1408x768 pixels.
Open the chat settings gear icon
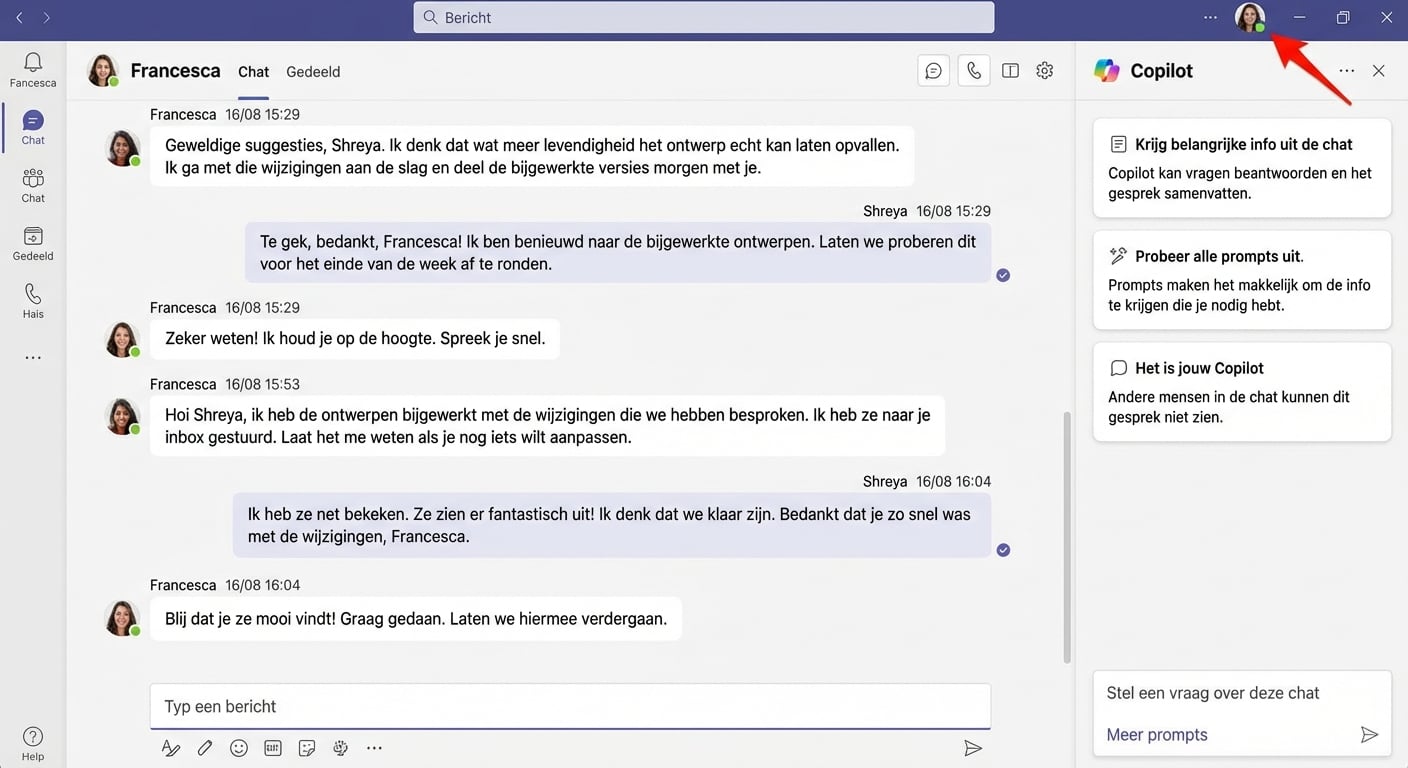pos(1045,70)
